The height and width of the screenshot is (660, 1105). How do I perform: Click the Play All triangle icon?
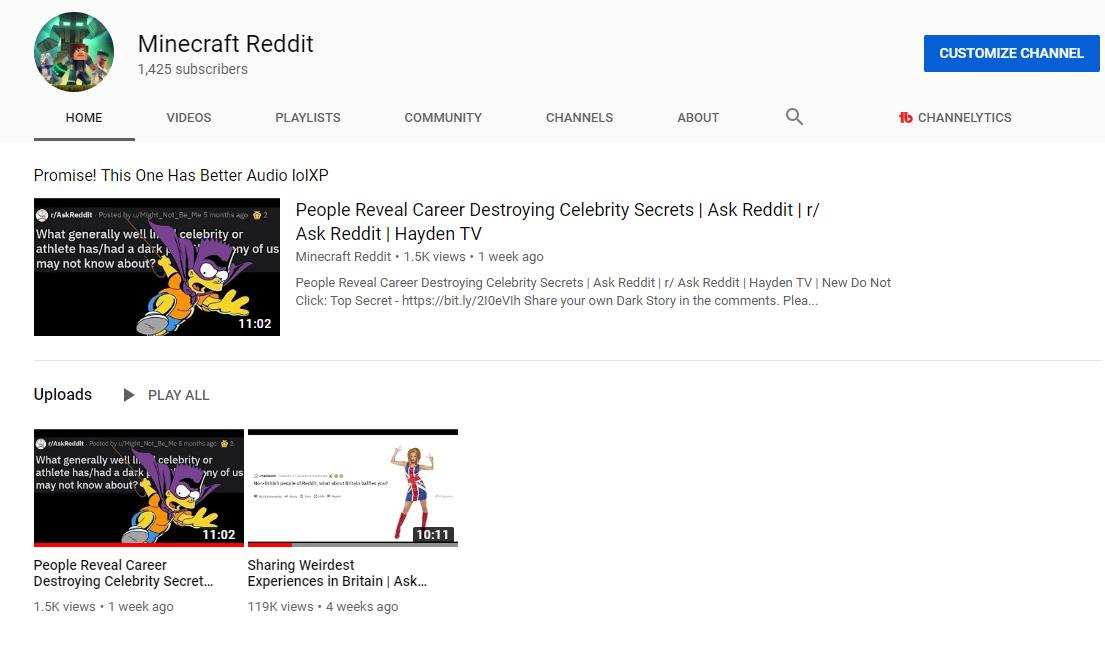point(128,395)
